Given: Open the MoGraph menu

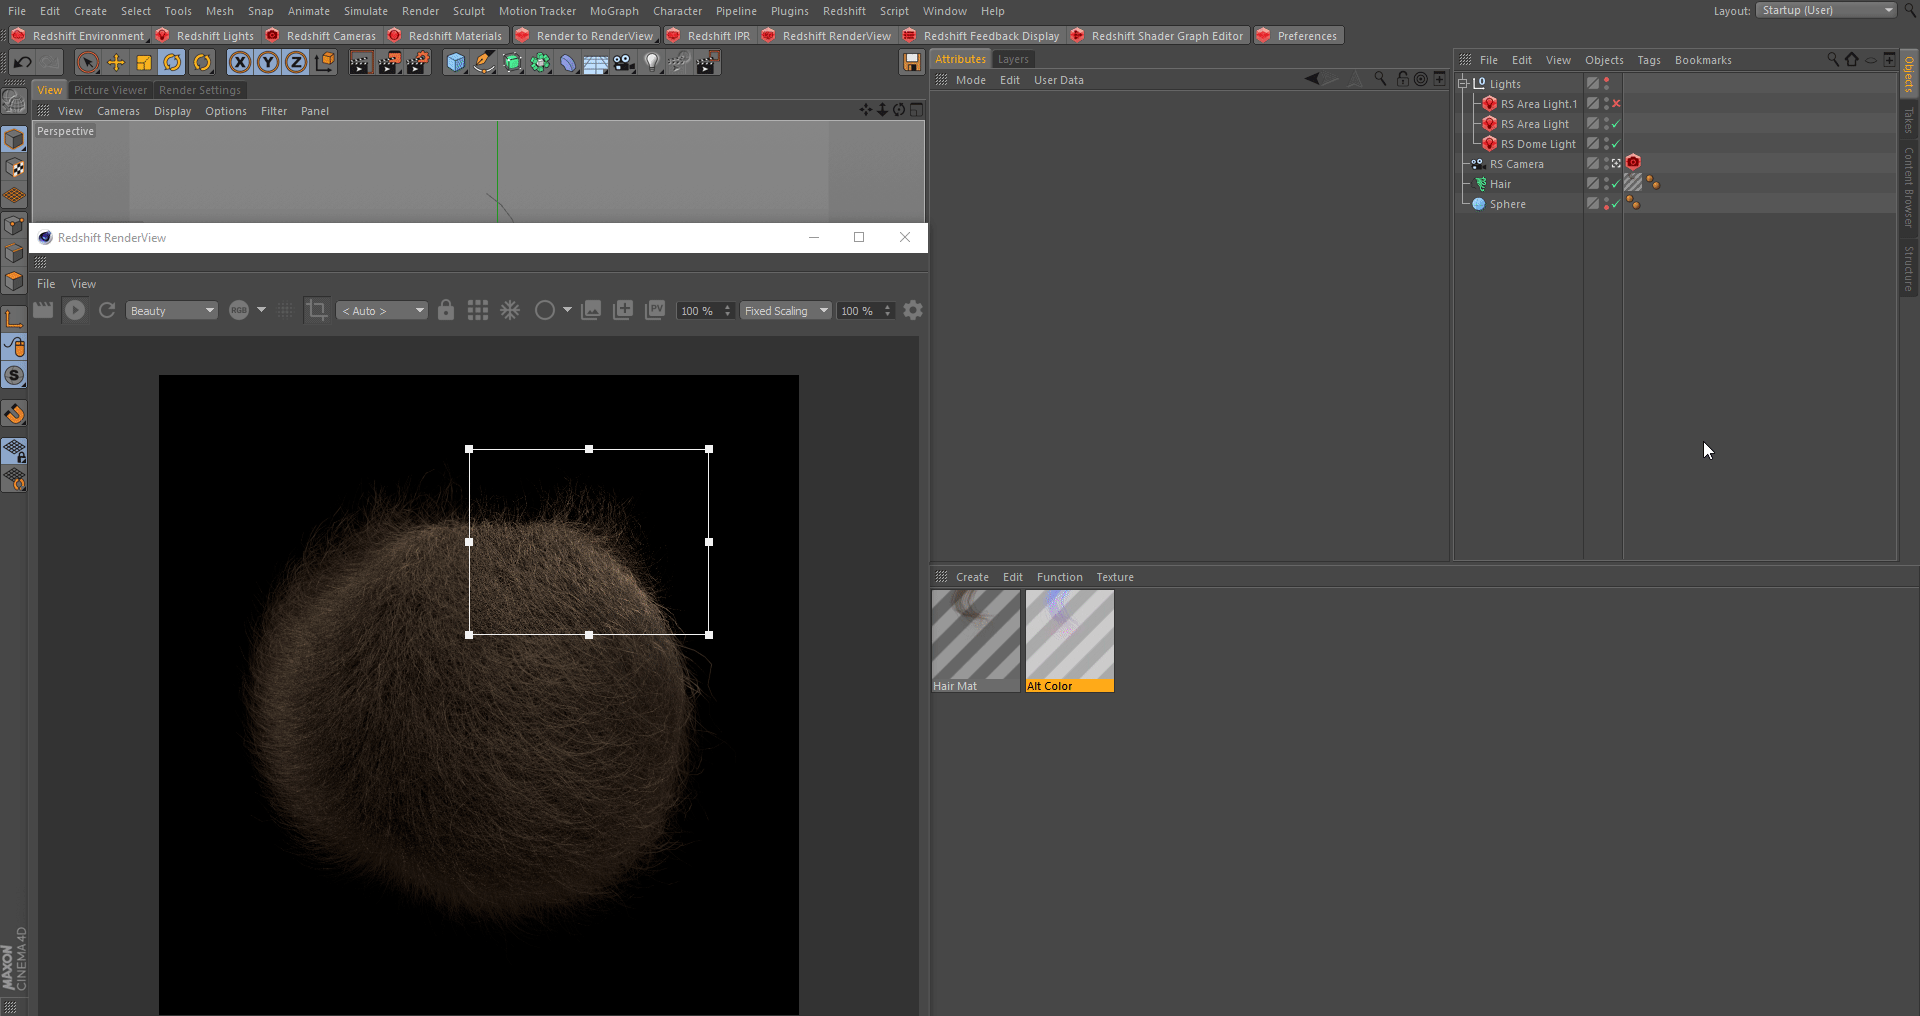Looking at the screenshot, I should pyautogui.click(x=613, y=11).
